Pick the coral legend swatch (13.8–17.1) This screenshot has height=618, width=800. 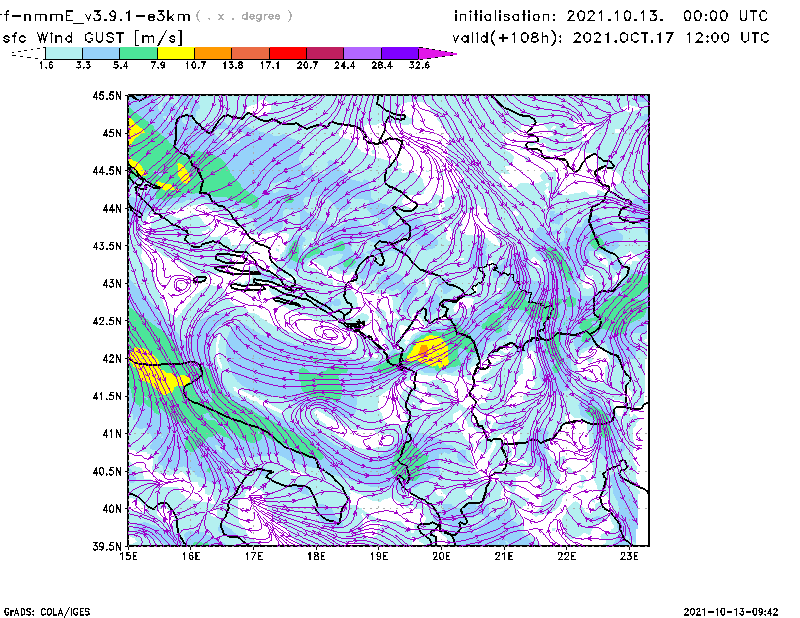(251, 53)
